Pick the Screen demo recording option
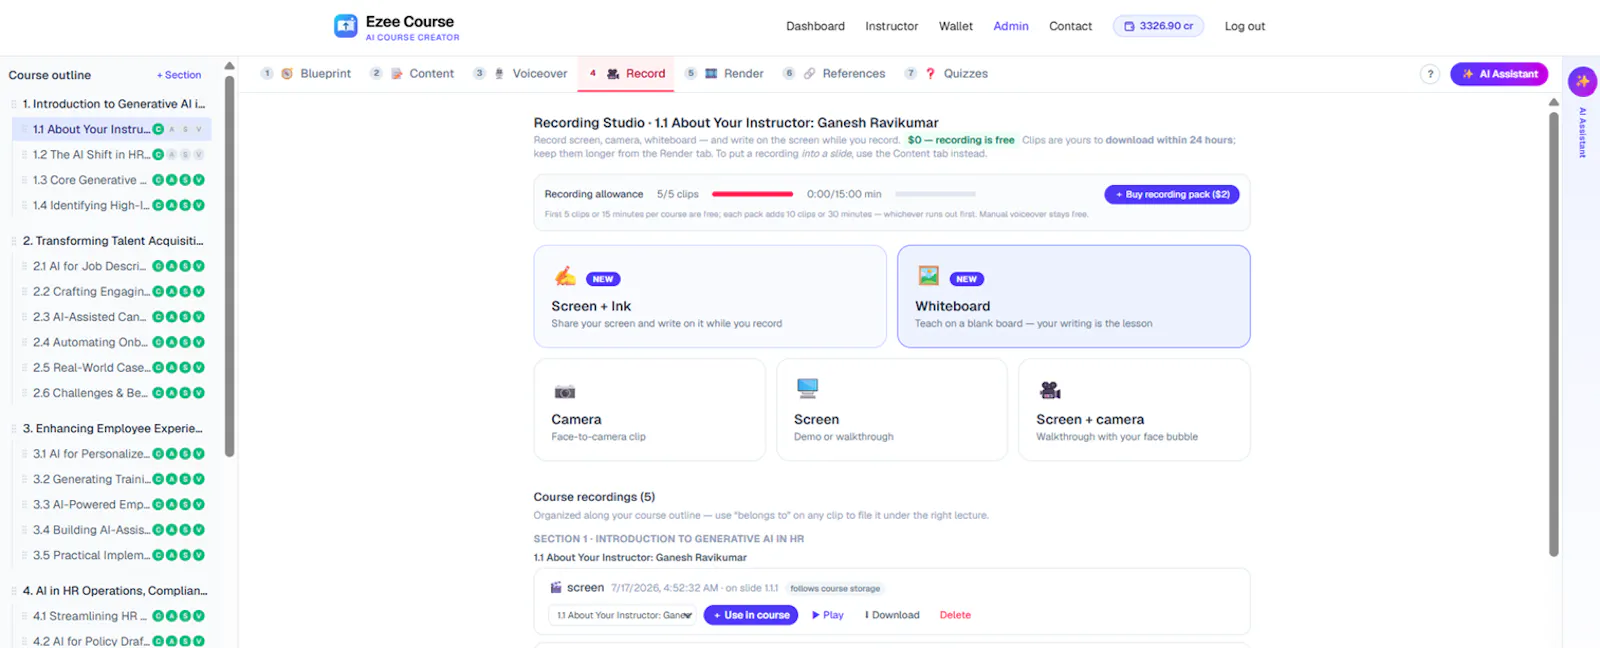 coord(892,410)
